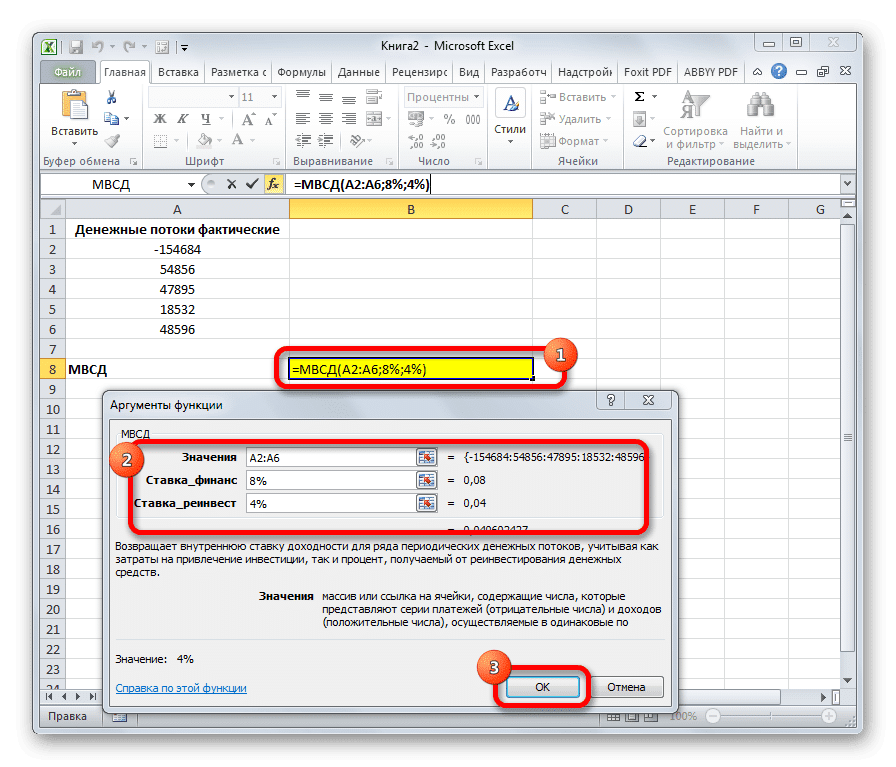896x767 pixels.
Task: Expand the Name Box МВСД dropdown
Action: coord(191,185)
